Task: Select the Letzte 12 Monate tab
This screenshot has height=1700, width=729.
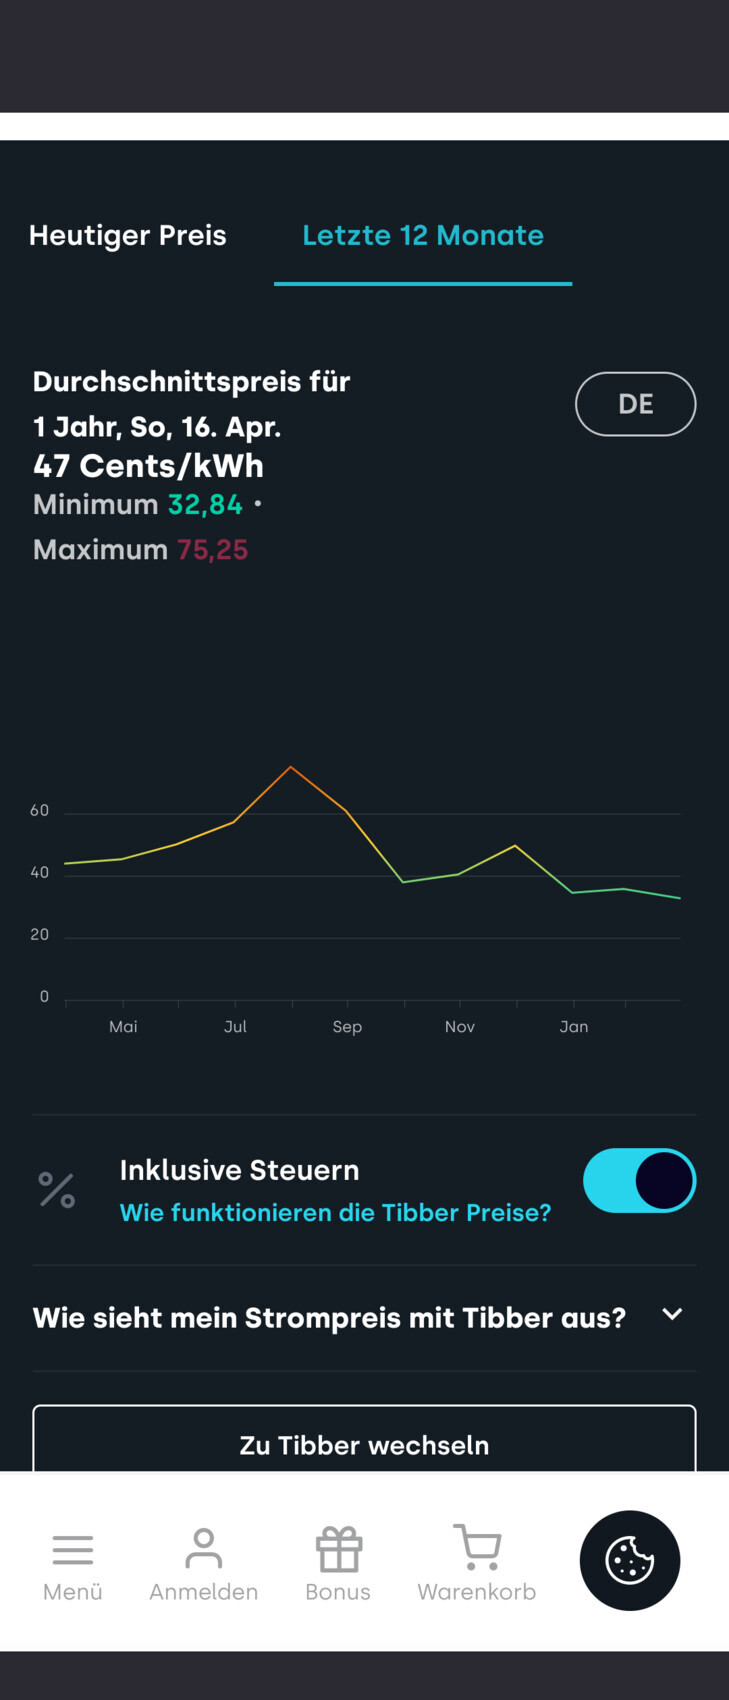Action: coord(423,236)
